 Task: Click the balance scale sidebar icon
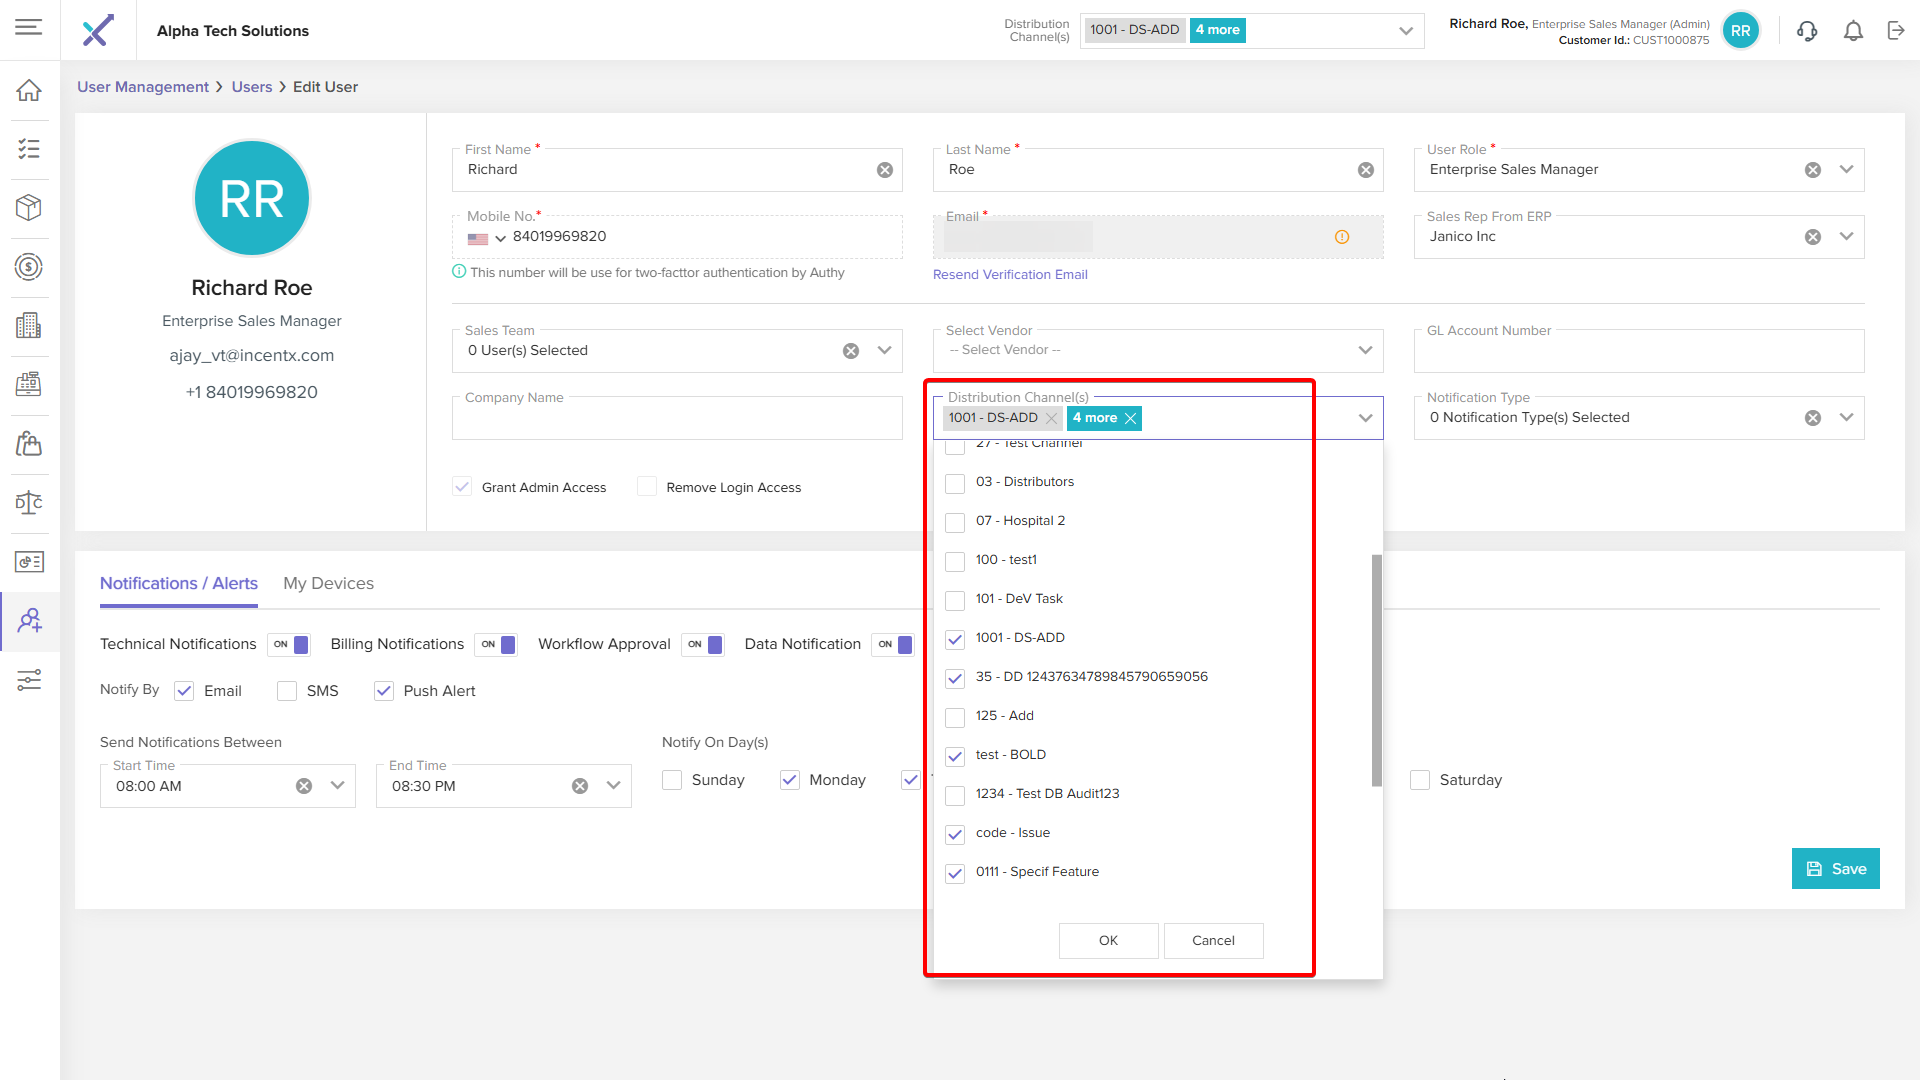(x=29, y=502)
